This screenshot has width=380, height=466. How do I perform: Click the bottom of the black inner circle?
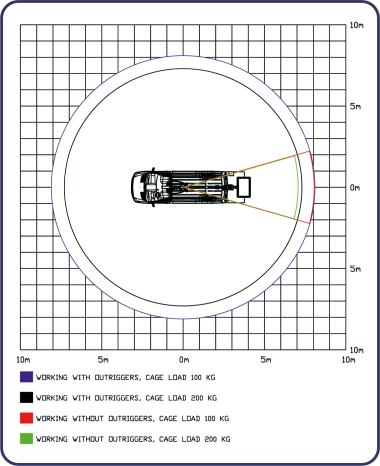pyautogui.click(x=183, y=305)
